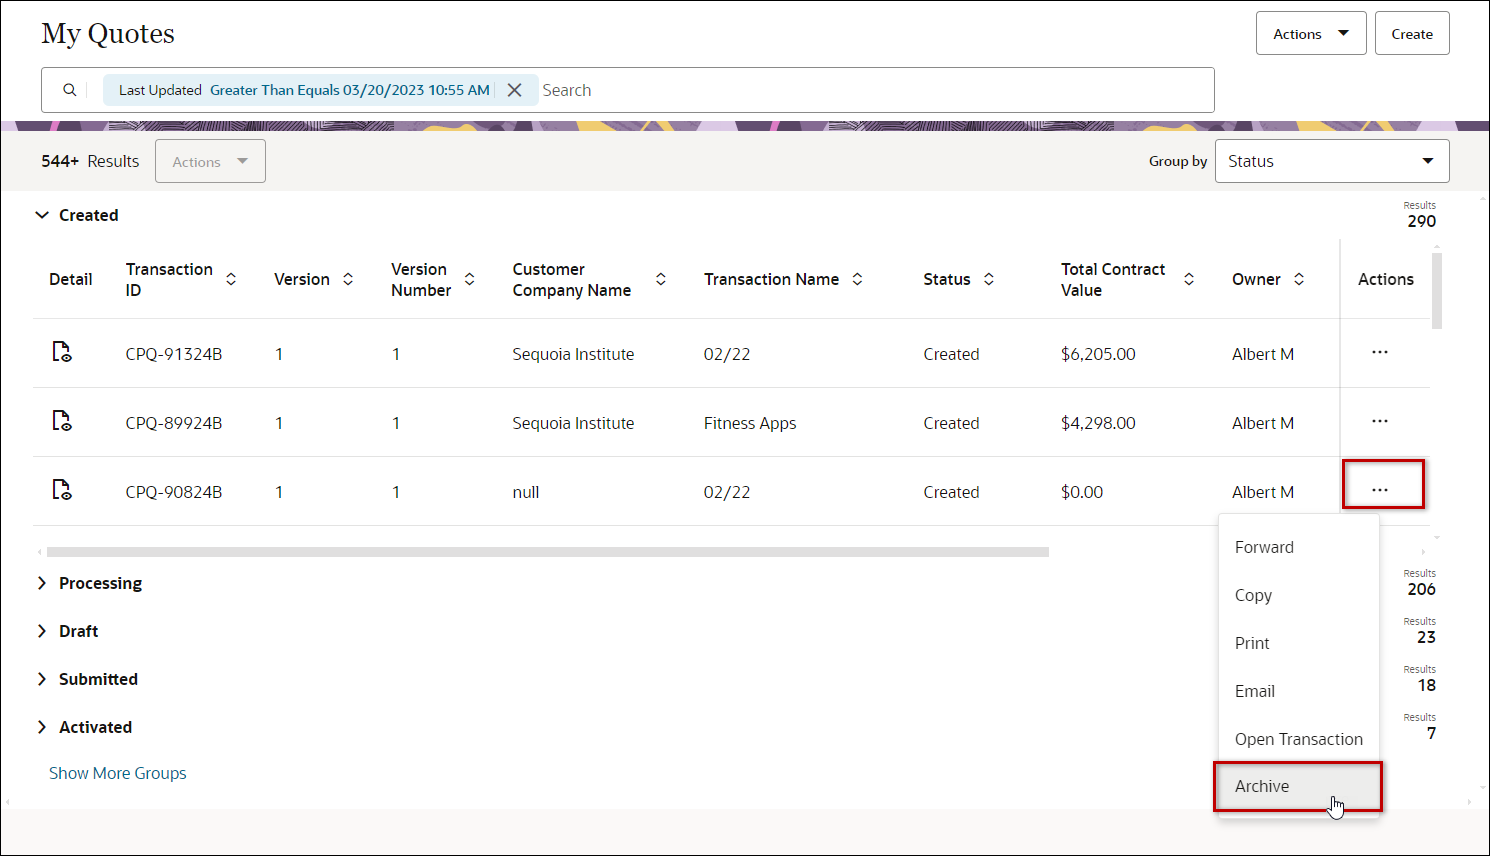View details icon on the CPQ-90824B row
This screenshot has width=1490, height=856.
tap(62, 490)
